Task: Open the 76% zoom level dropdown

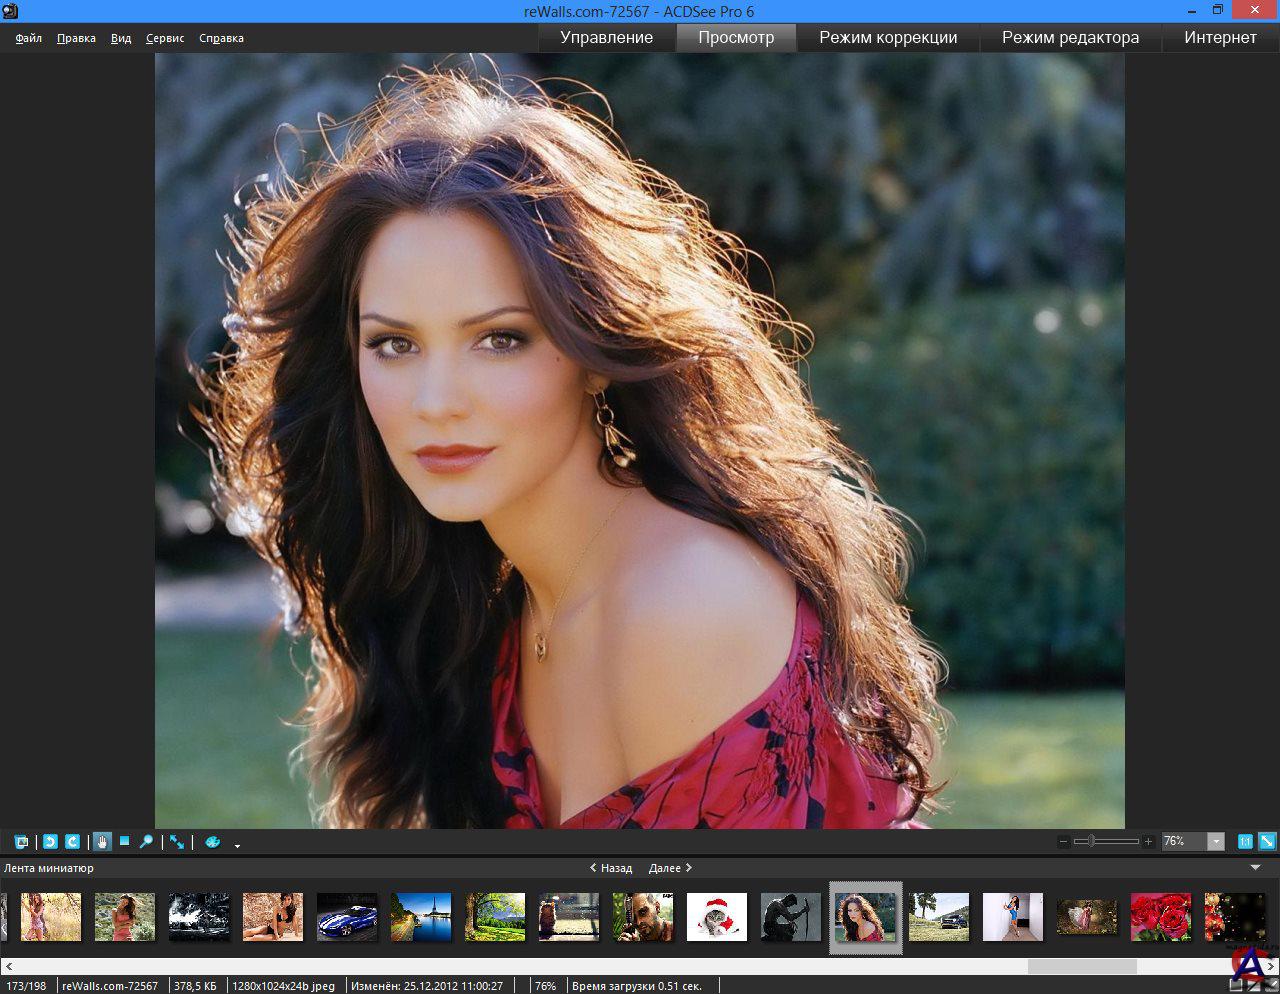Action: click(x=1216, y=842)
